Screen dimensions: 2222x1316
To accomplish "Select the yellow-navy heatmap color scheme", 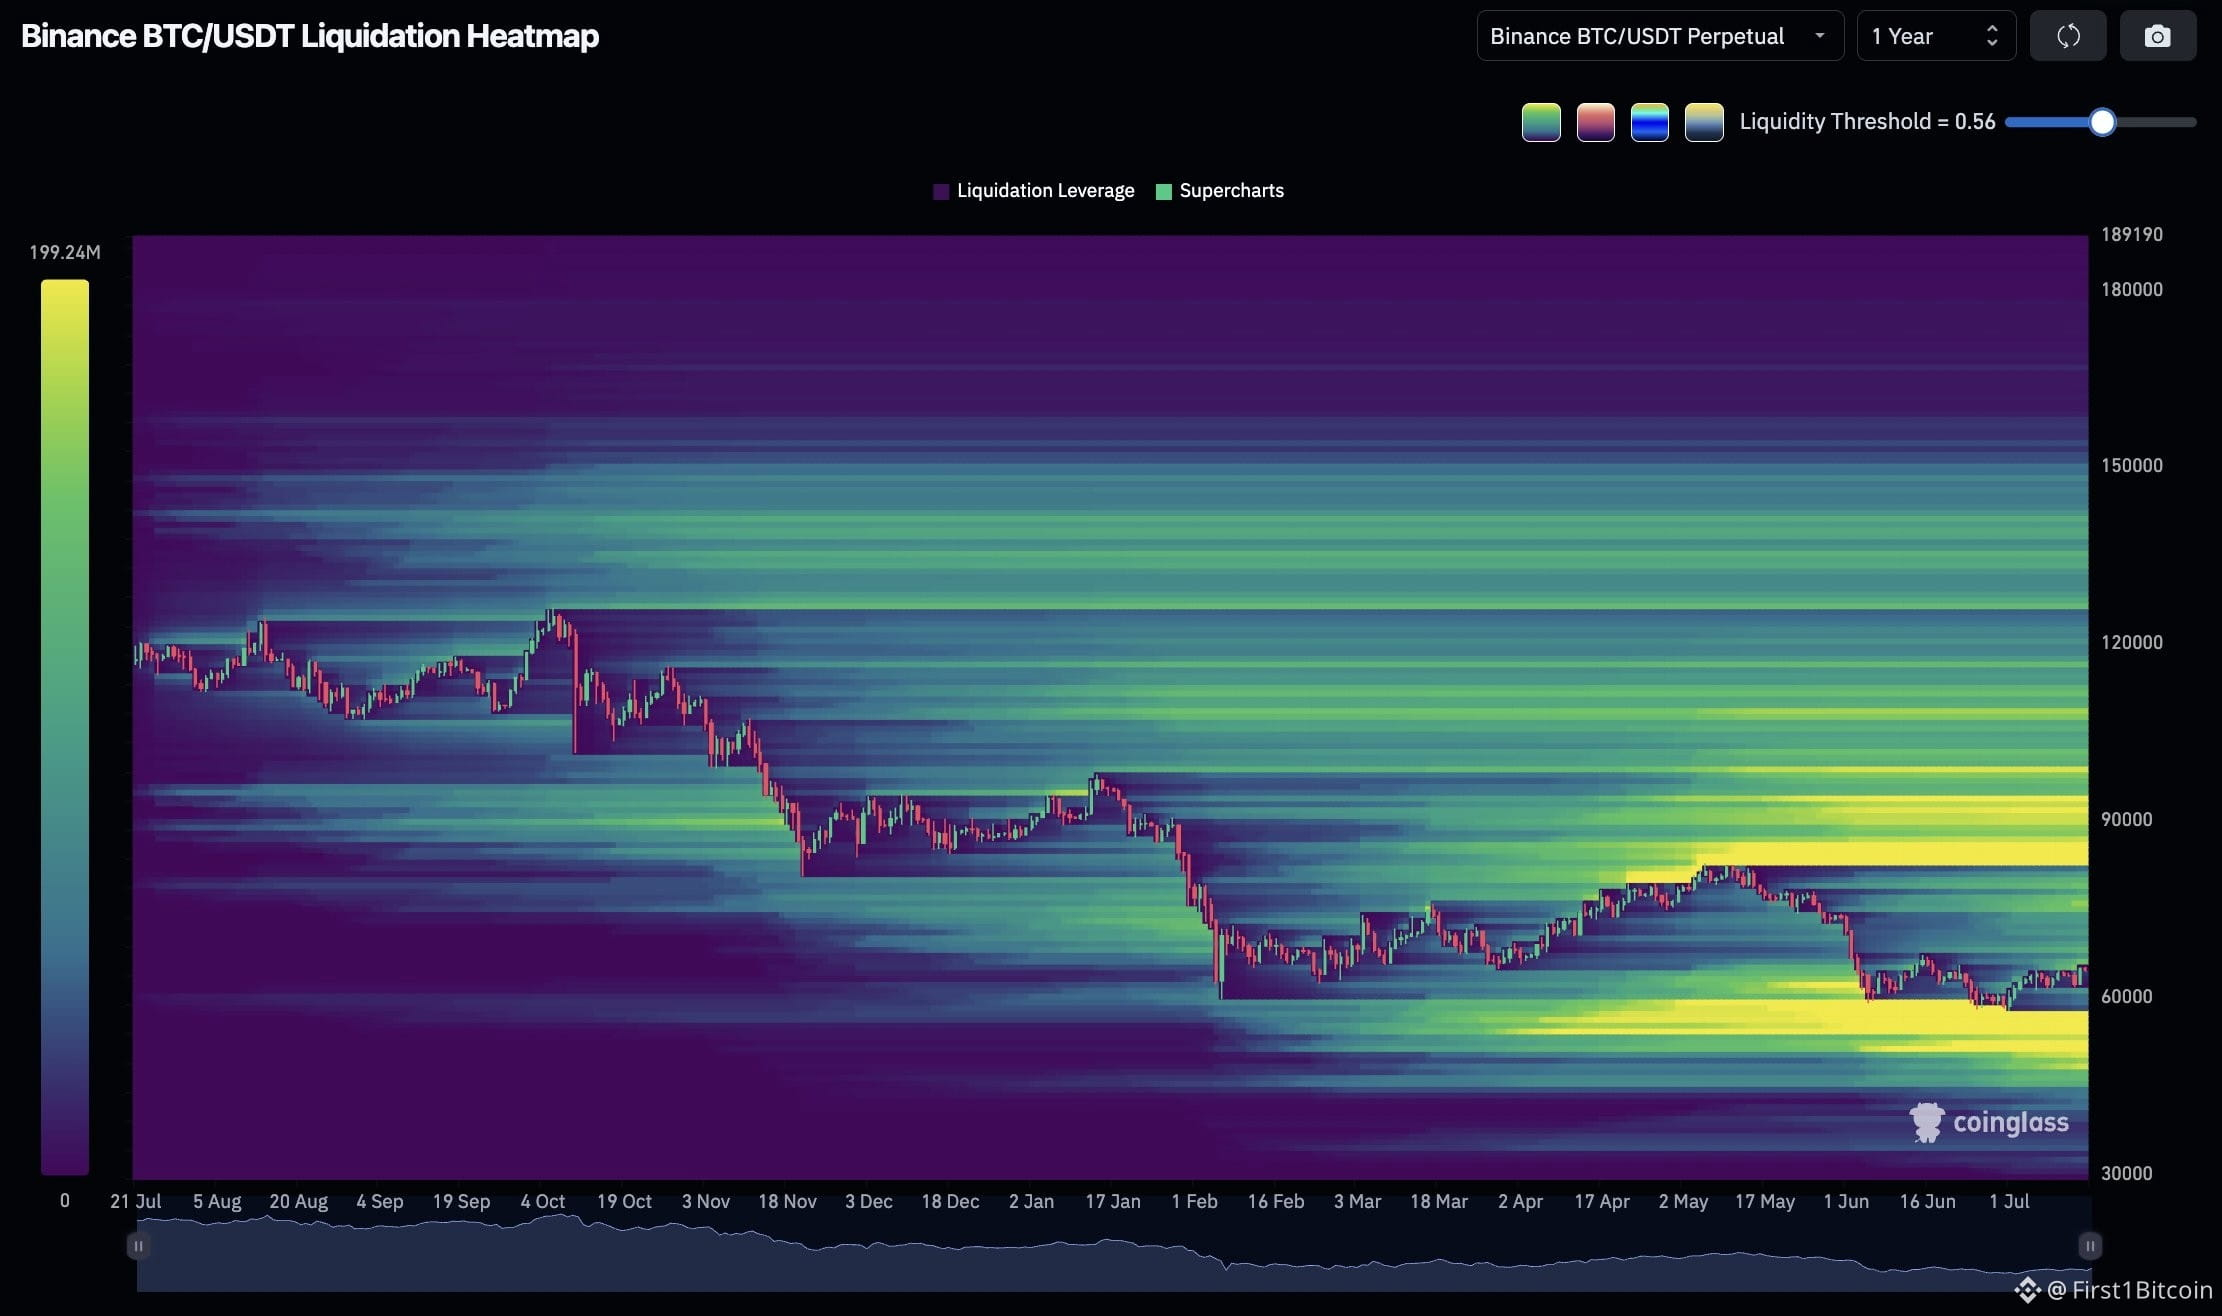I will point(1704,122).
